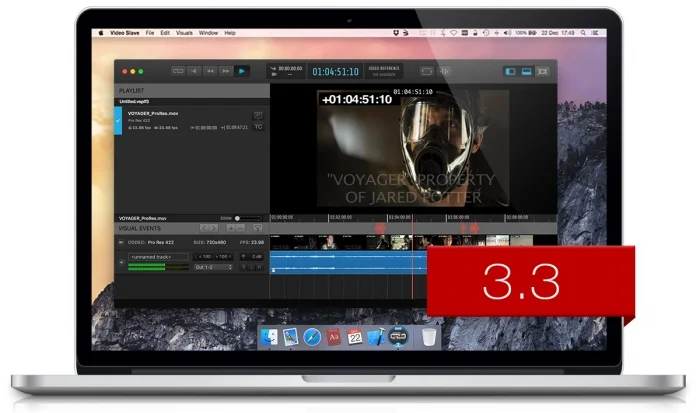
Task: Toggle the bottom timeline panel view
Action: (526, 71)
